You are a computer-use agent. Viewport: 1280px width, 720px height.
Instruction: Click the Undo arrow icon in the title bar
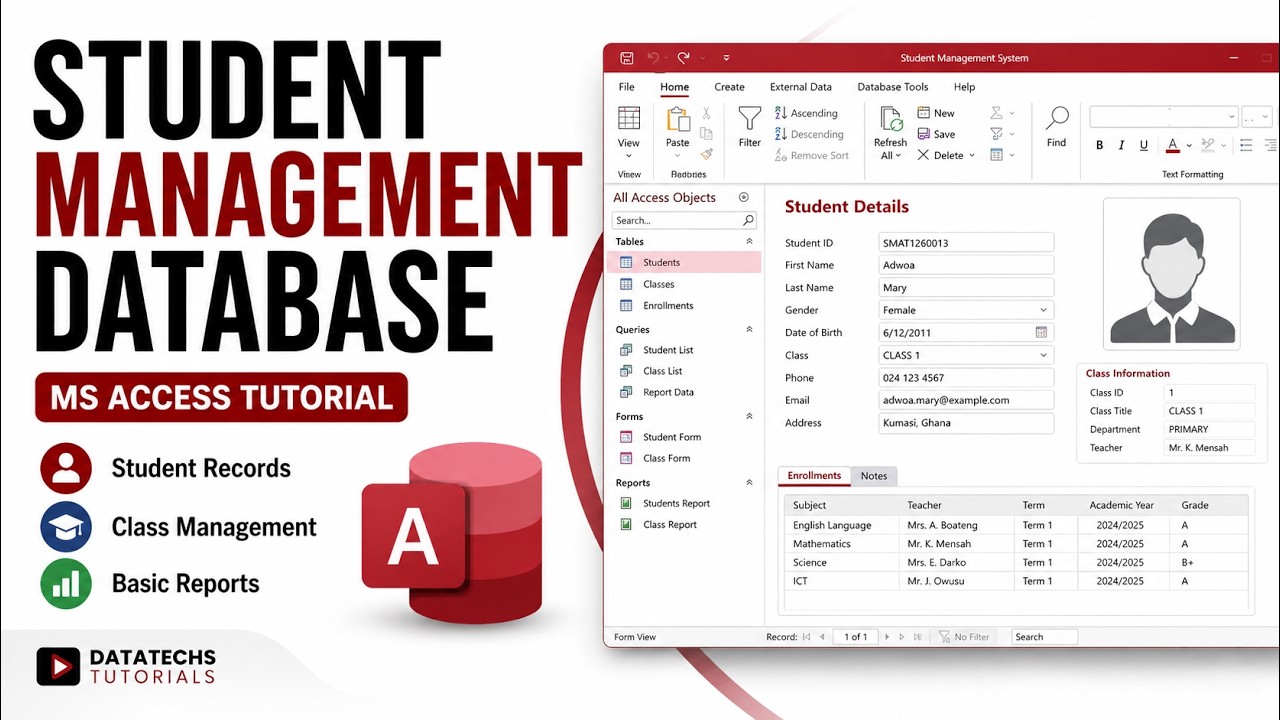click(653, 58)
